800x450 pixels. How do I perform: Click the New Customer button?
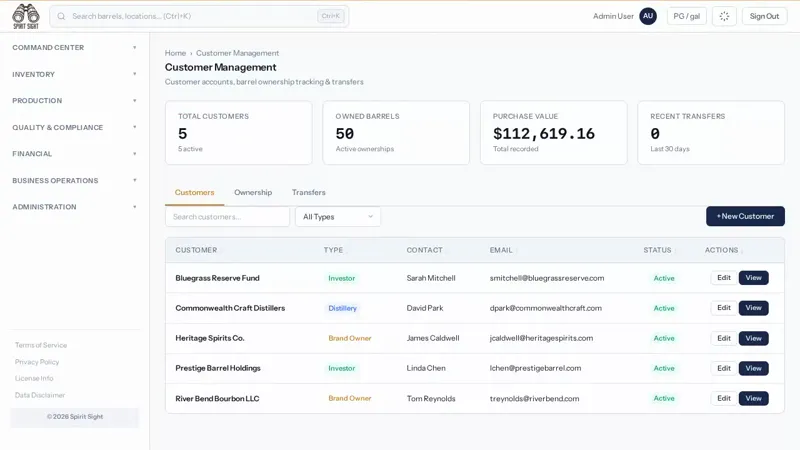click(745, 216)
